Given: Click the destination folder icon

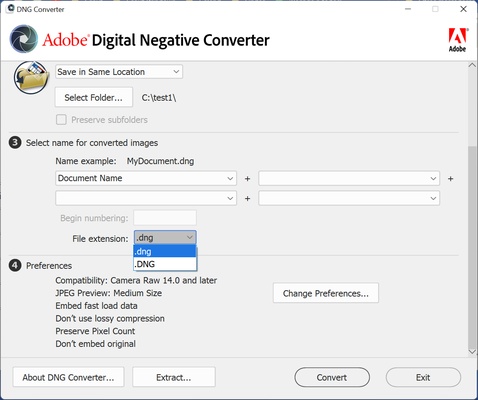Looking at the screenshot, I should click(31, 77).
